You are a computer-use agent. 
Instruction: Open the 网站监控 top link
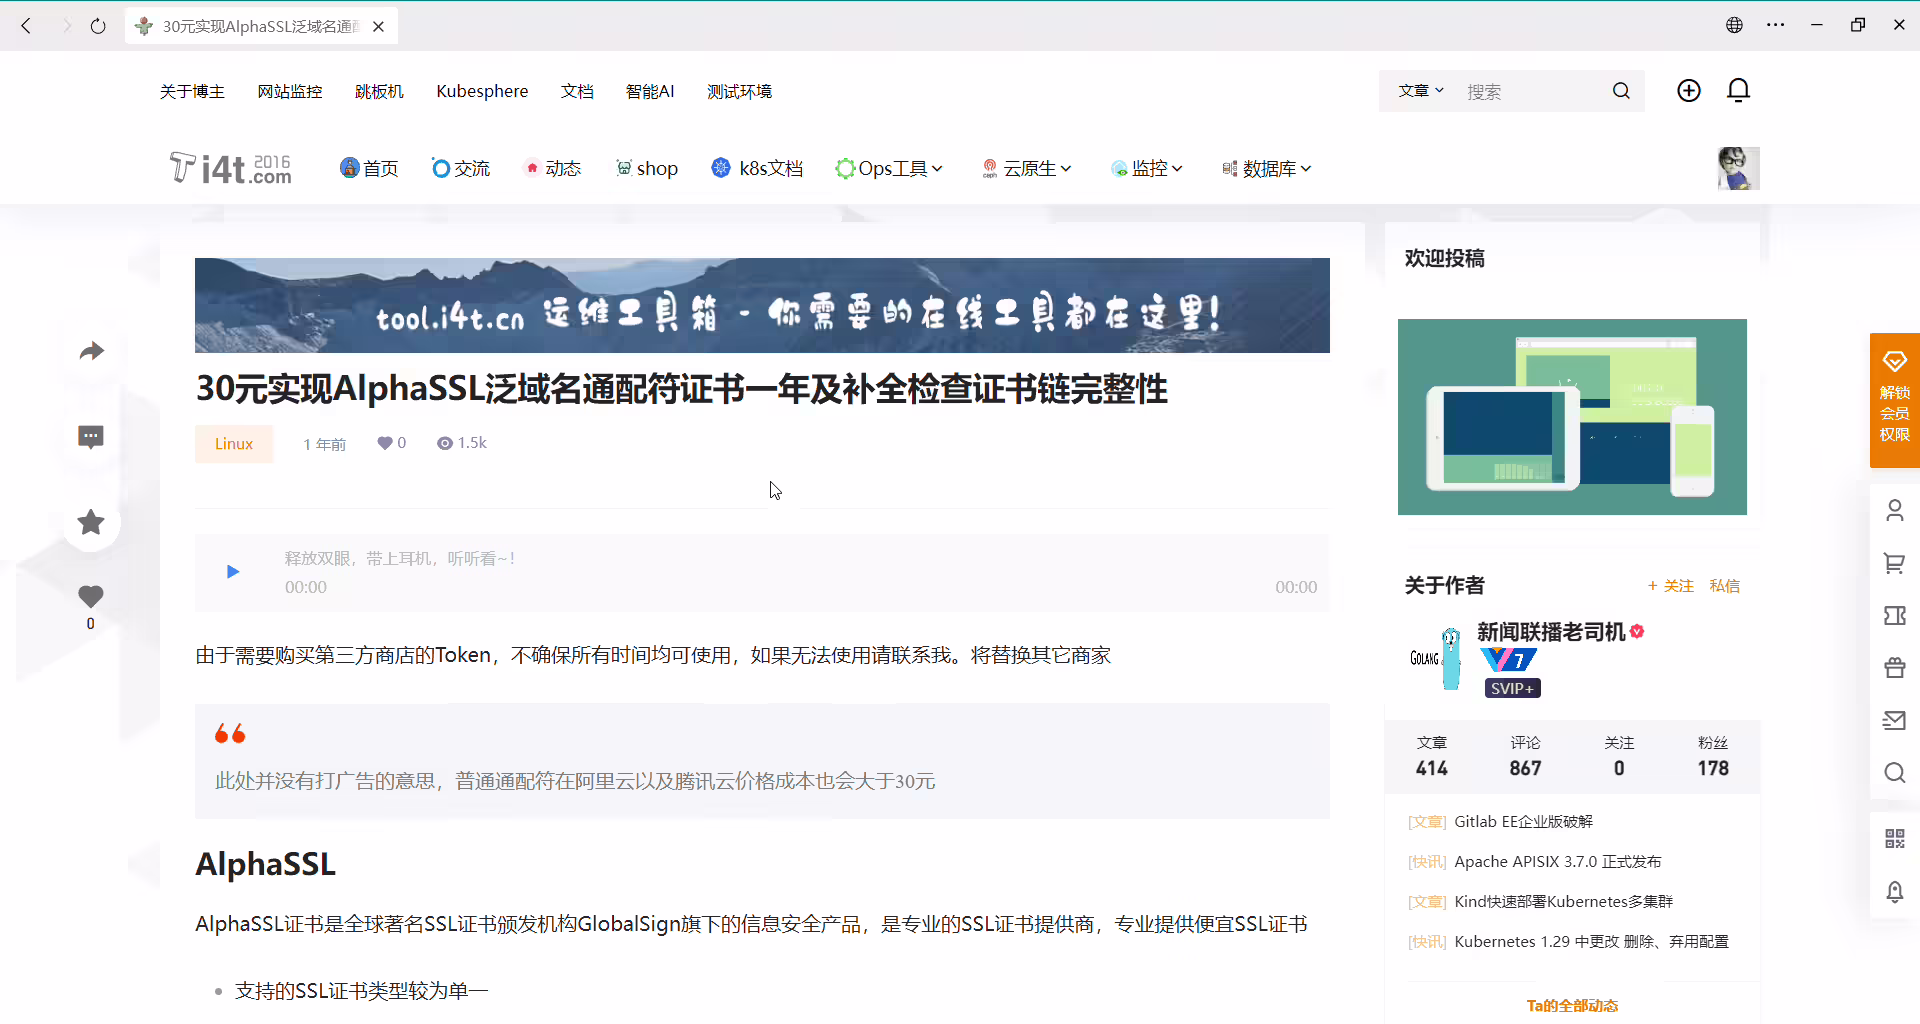290,91
